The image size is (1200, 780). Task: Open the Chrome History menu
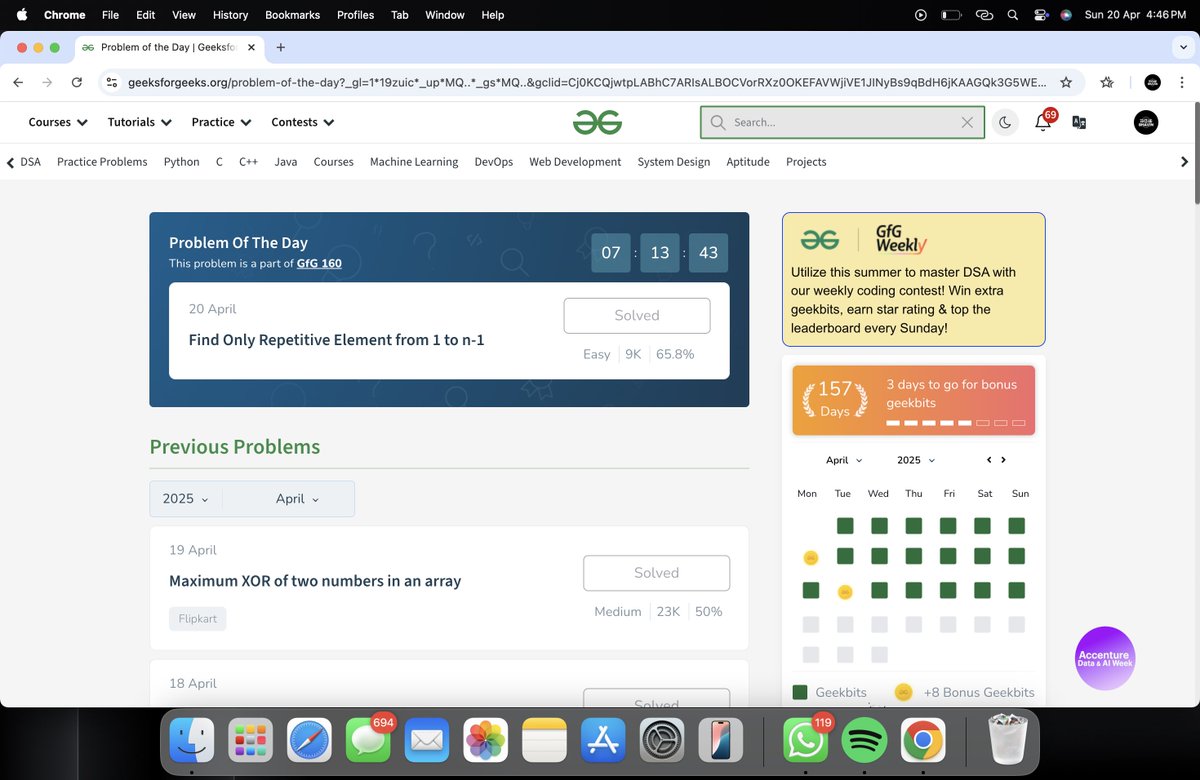[x=230, y=15]
